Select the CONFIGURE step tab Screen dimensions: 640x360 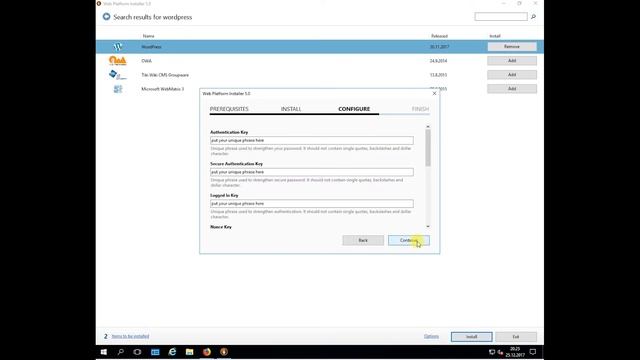tap(354, 109)
